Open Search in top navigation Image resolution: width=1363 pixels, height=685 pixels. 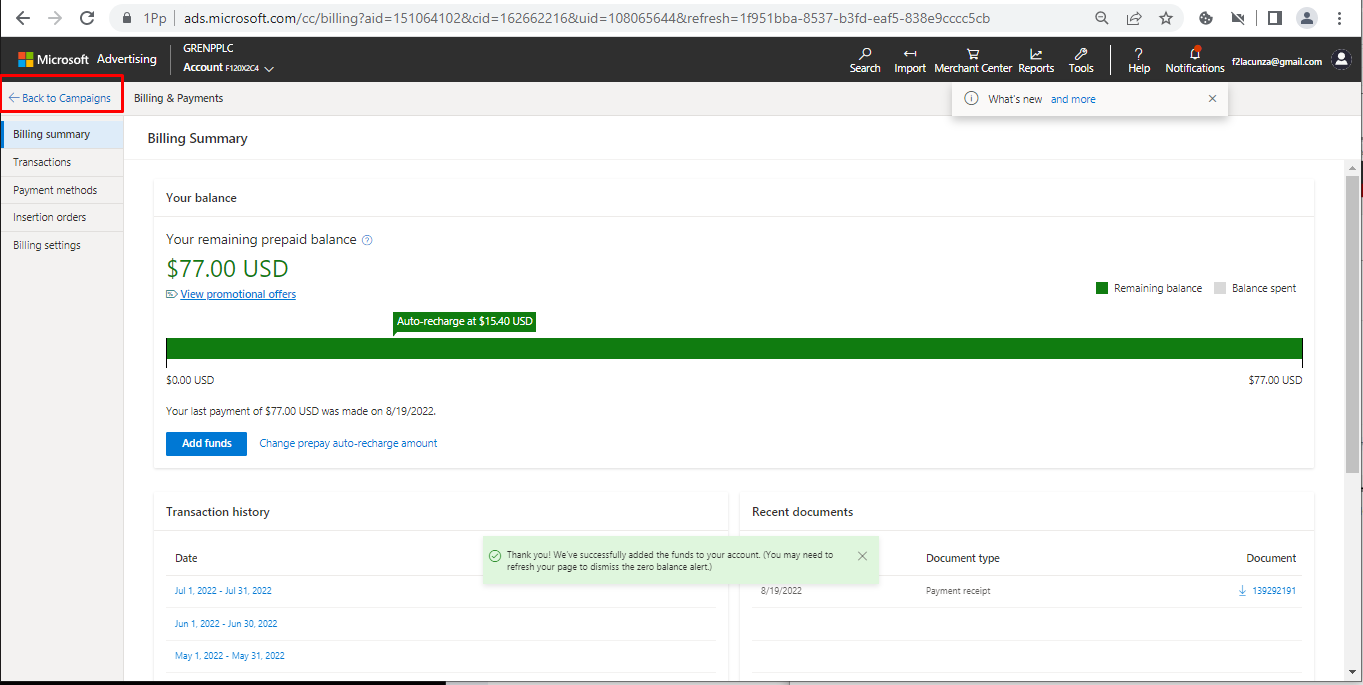tap(865, 60)
